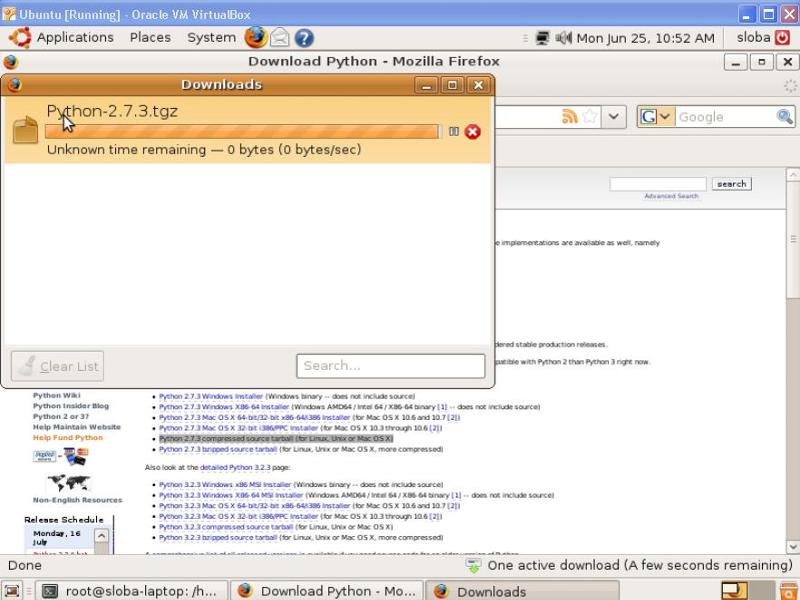Click the Firefox loading throbber icon
Screen dimensions: 800x600
click(x=790, y=86)
